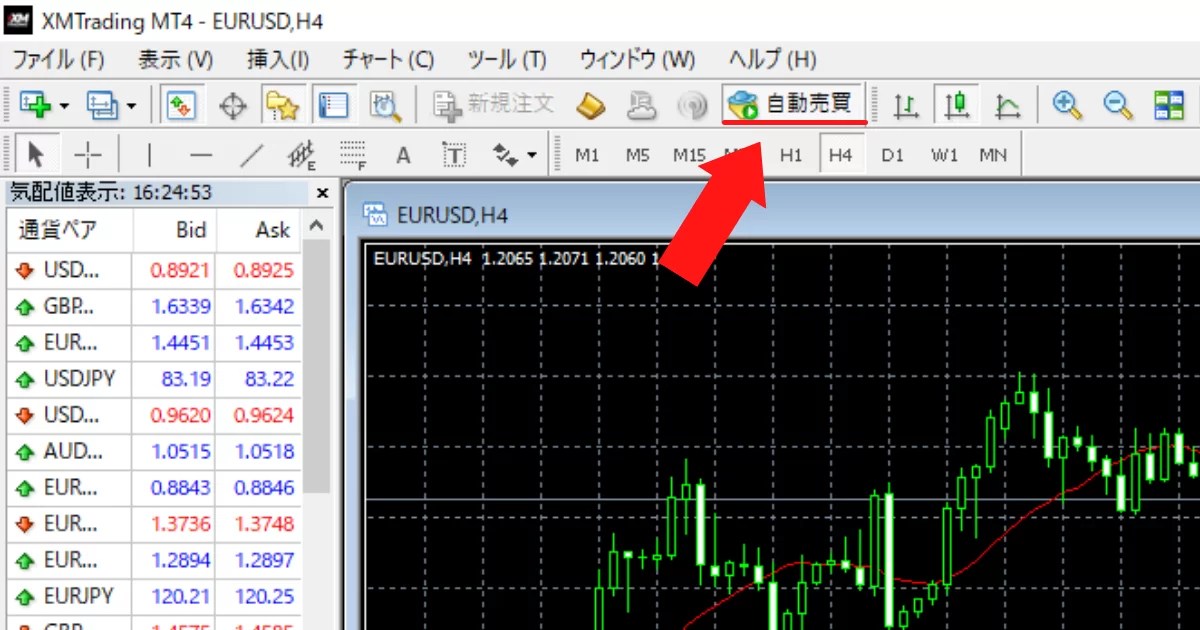This screenshot has height=630, width=1200.
Task: Switch timeframe to D1
Action: coord(892,155)
